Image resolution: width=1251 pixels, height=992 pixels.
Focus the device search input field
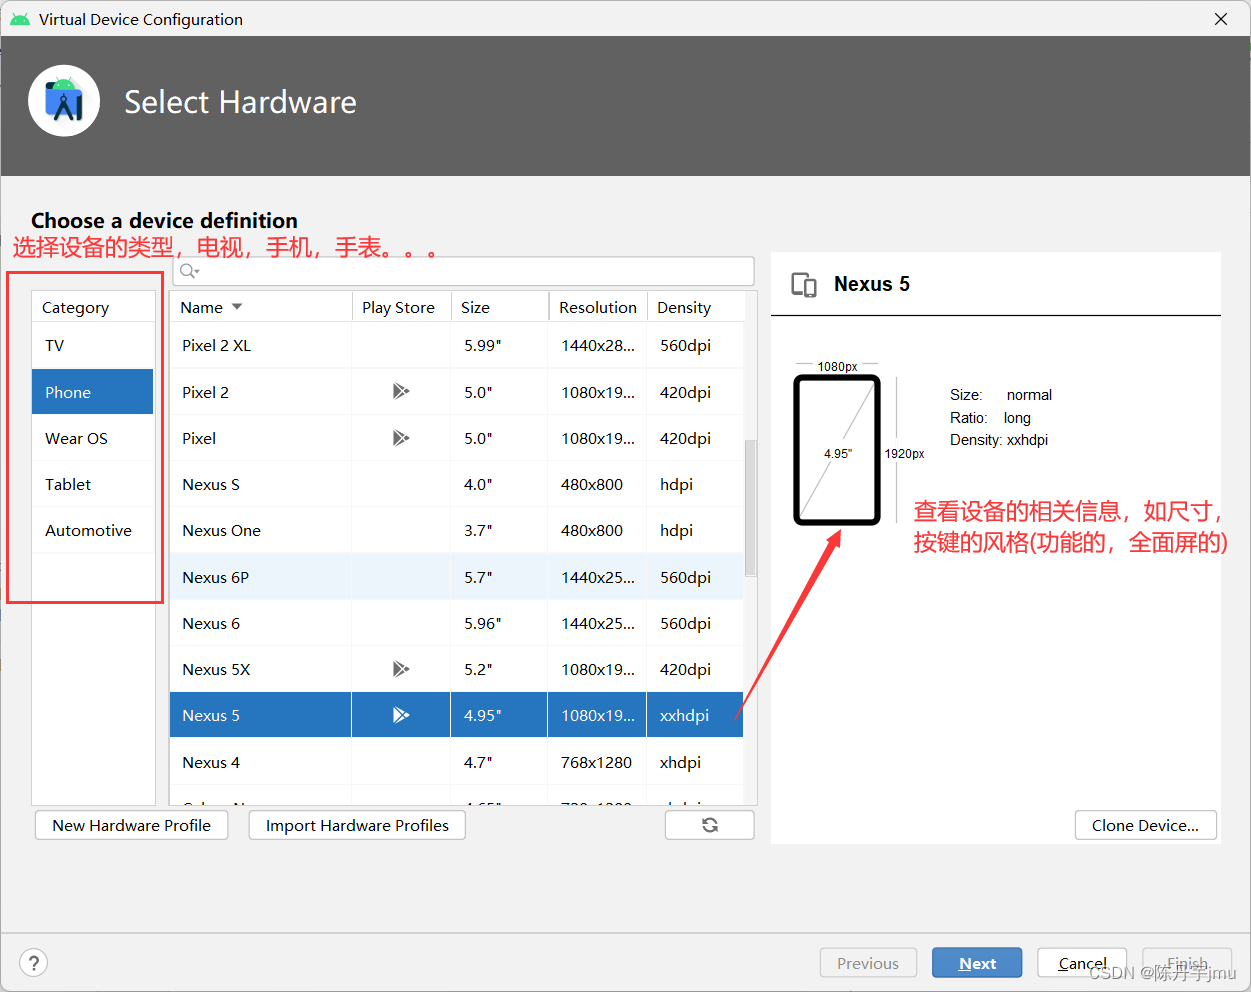click(464, 271)
